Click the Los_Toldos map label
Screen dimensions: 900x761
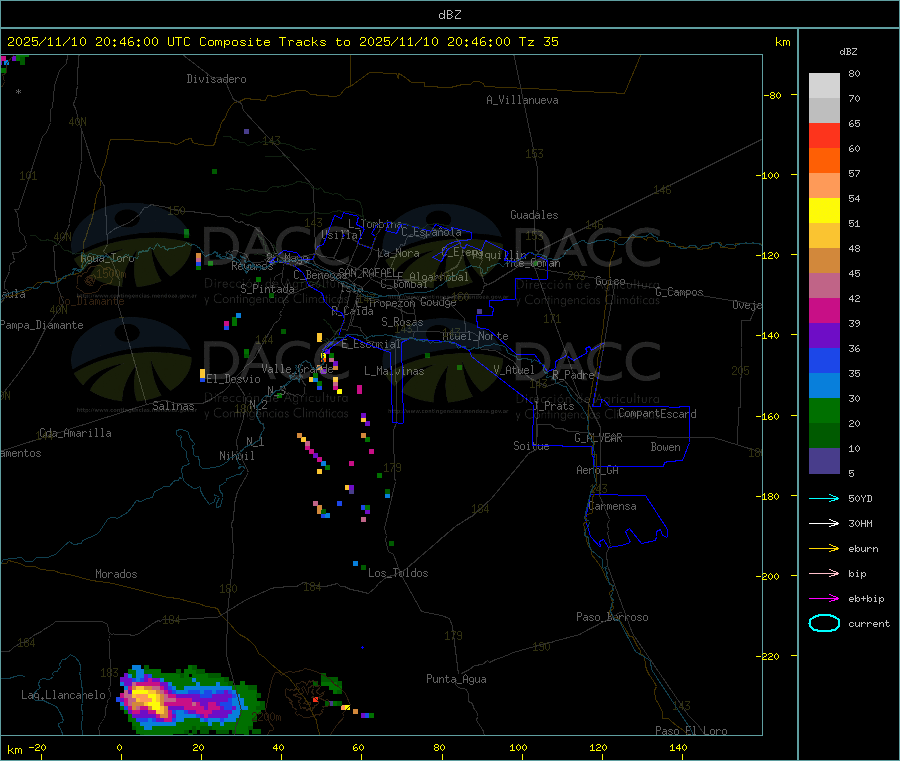398,573
